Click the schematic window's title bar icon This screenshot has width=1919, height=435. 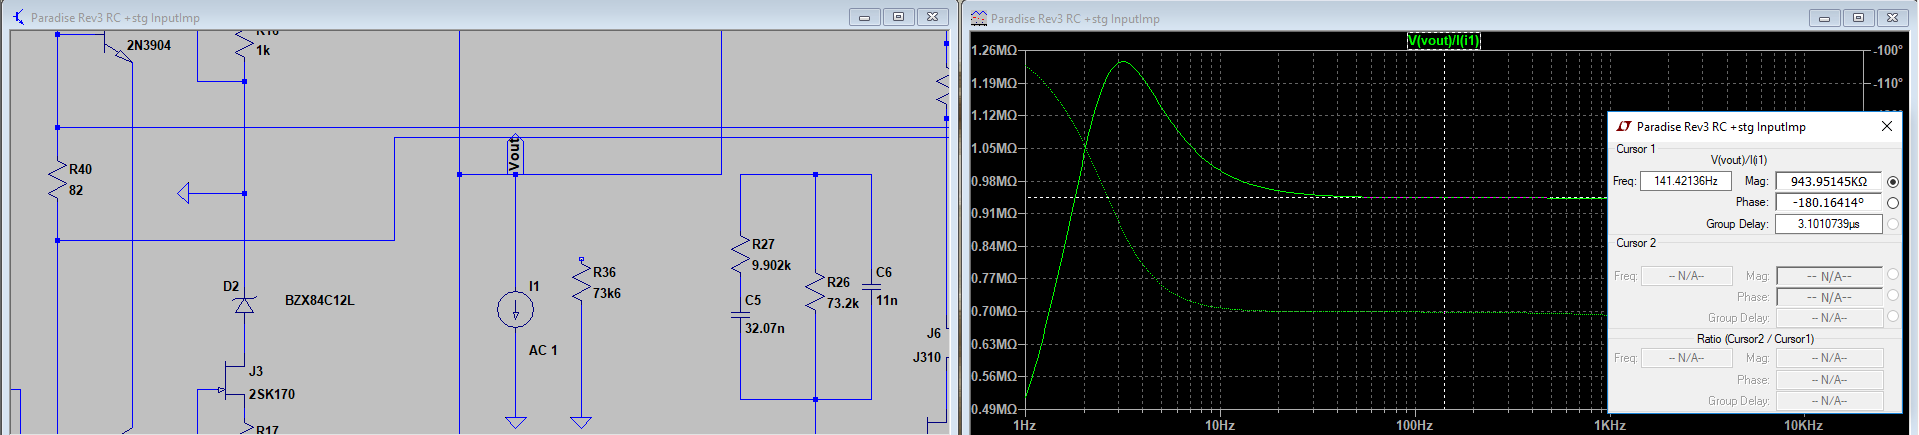click(19, 17)
